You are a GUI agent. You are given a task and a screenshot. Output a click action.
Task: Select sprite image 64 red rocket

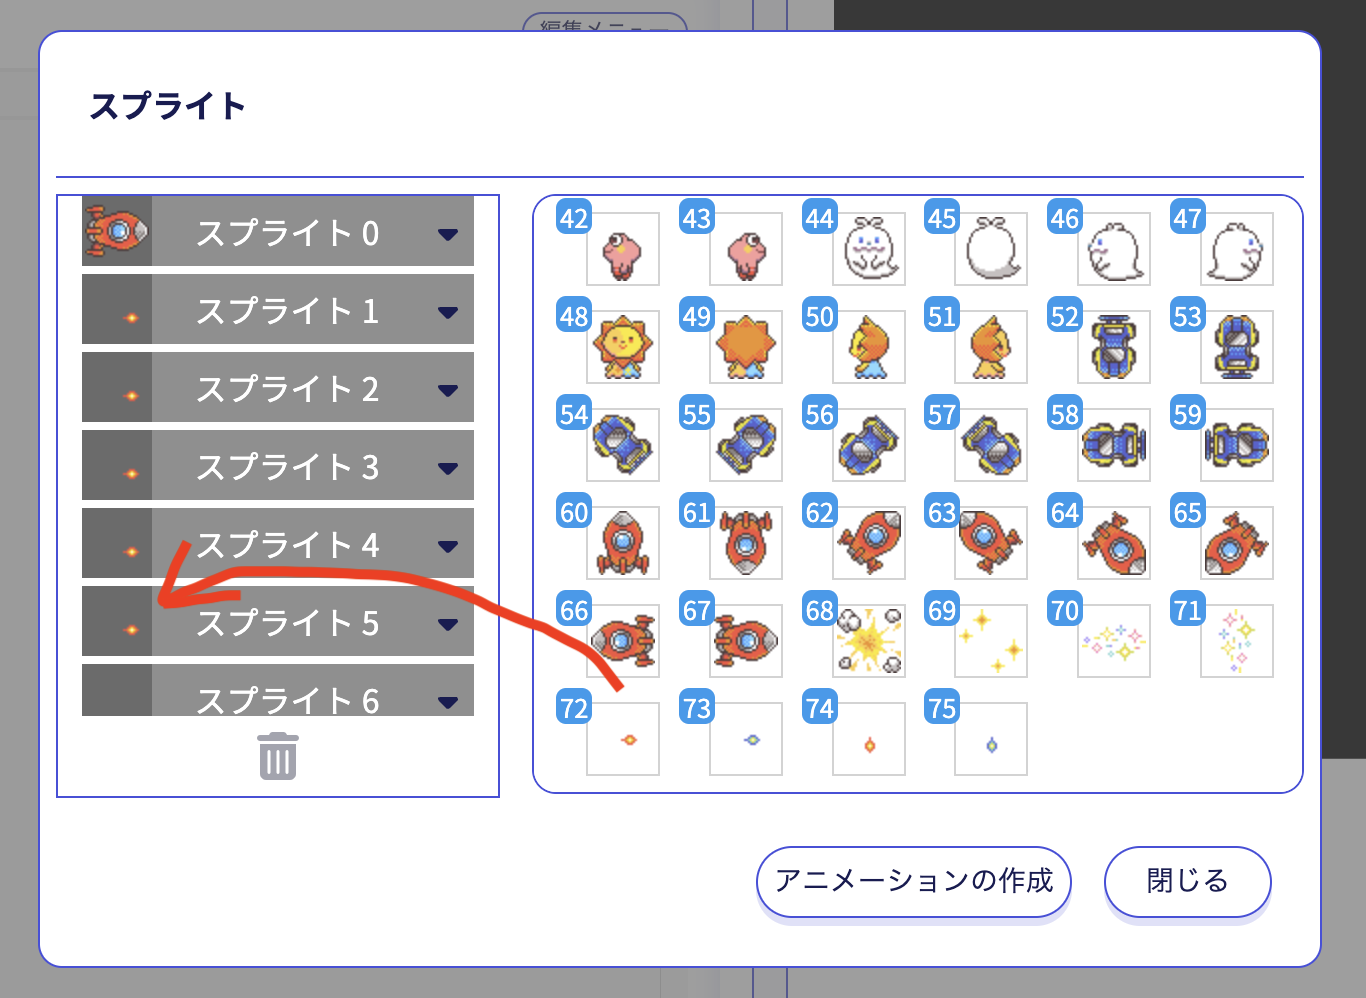[x=1114, y=543]
